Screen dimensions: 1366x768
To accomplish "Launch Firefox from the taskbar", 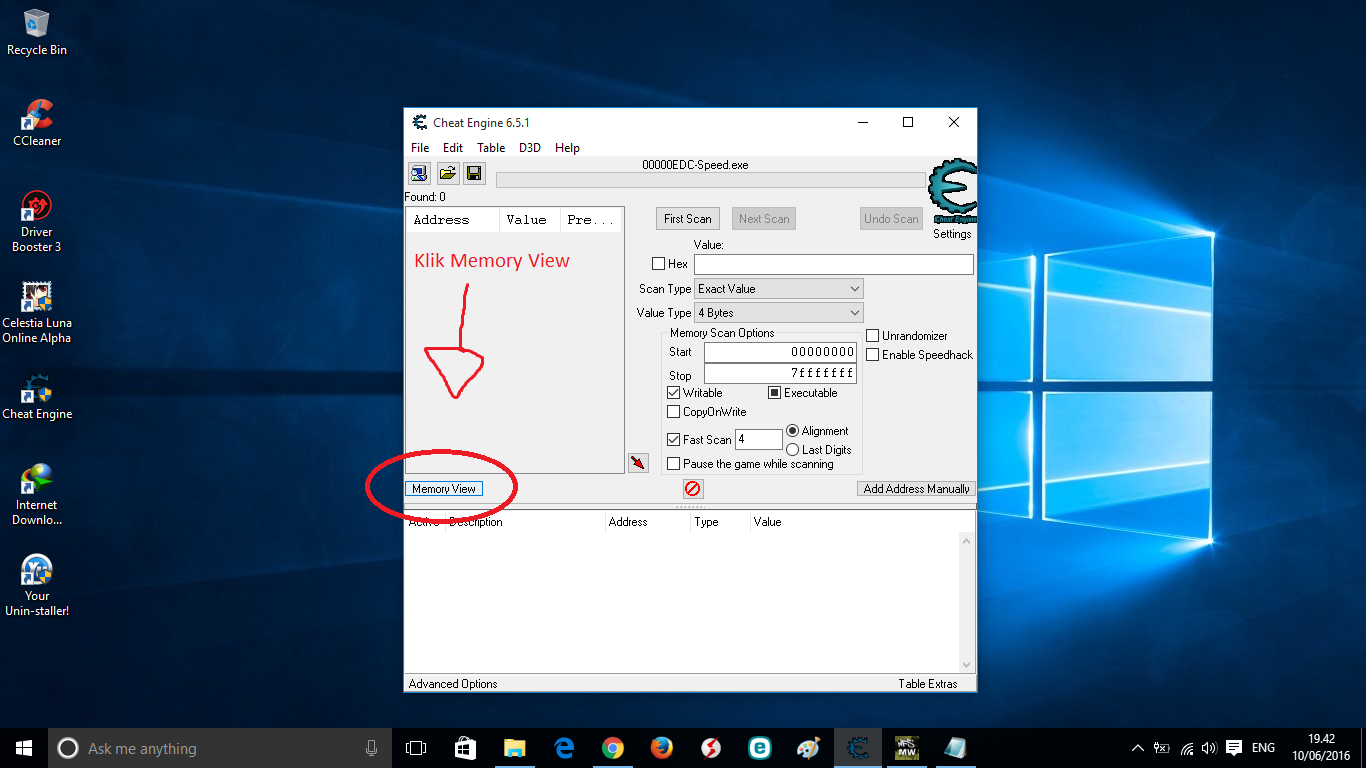I will [x=661, y=748].
